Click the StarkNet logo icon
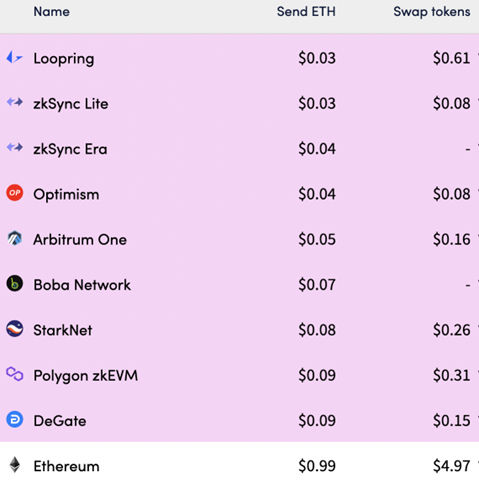 [15, 329]
